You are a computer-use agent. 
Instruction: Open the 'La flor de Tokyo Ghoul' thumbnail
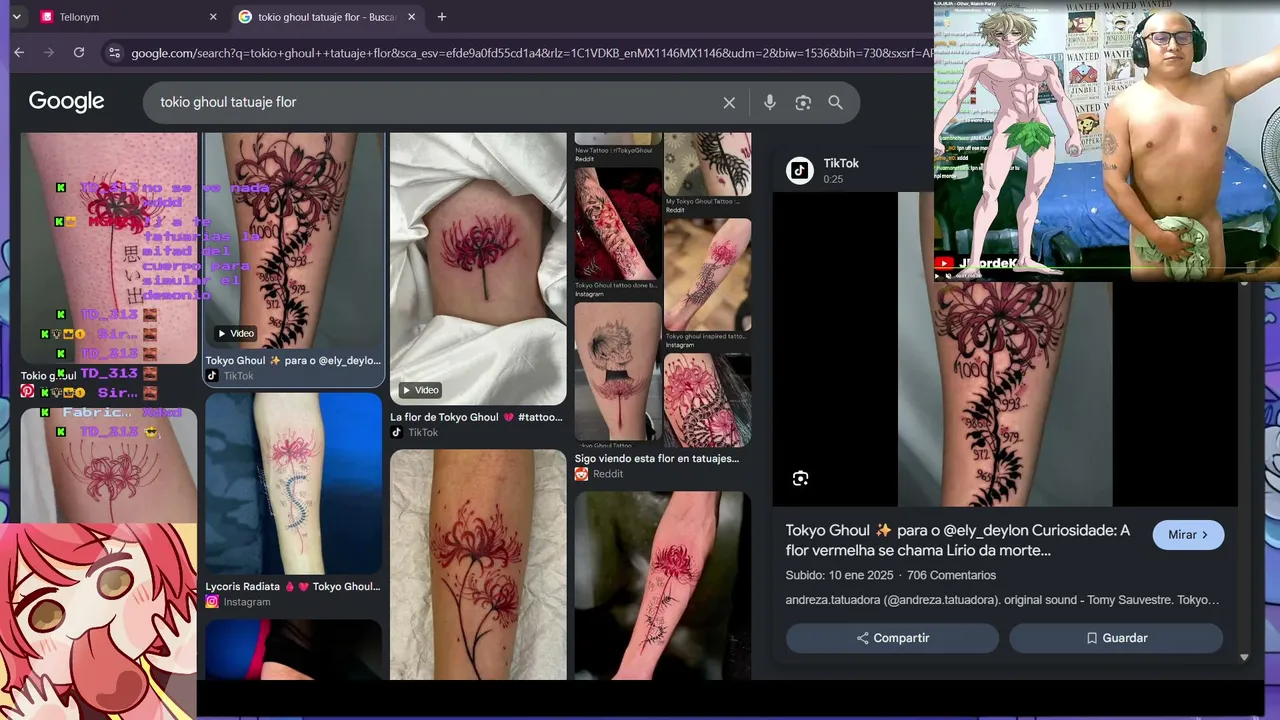pos(478,268)
